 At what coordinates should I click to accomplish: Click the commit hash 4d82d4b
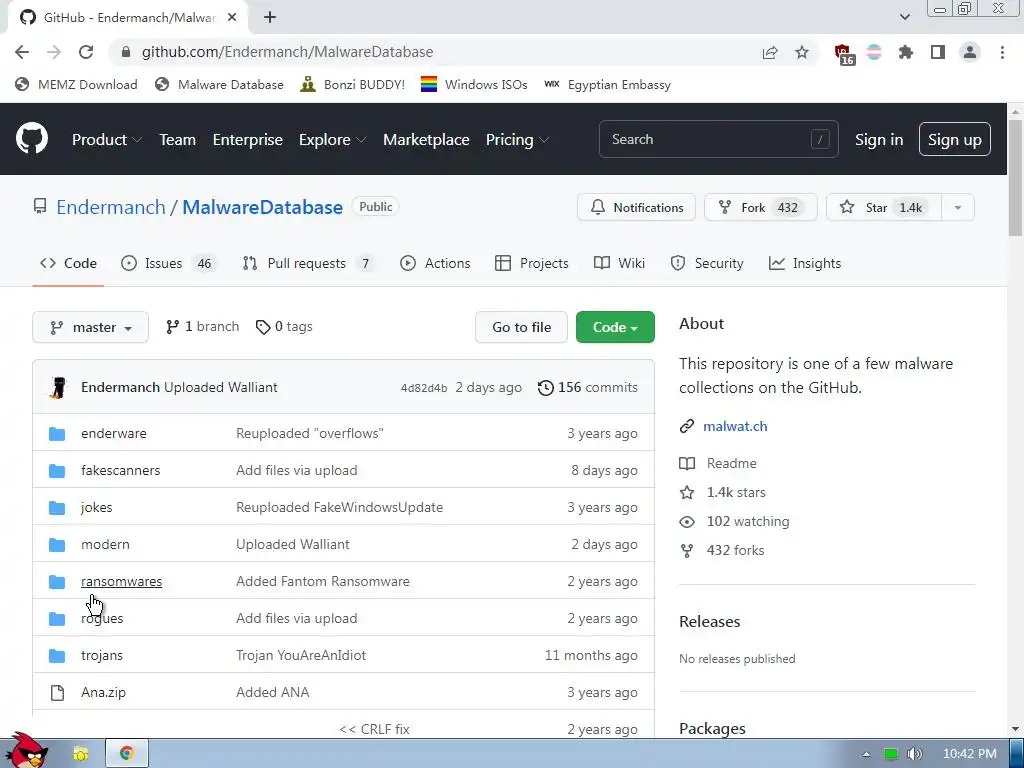[x=424, y=388]
